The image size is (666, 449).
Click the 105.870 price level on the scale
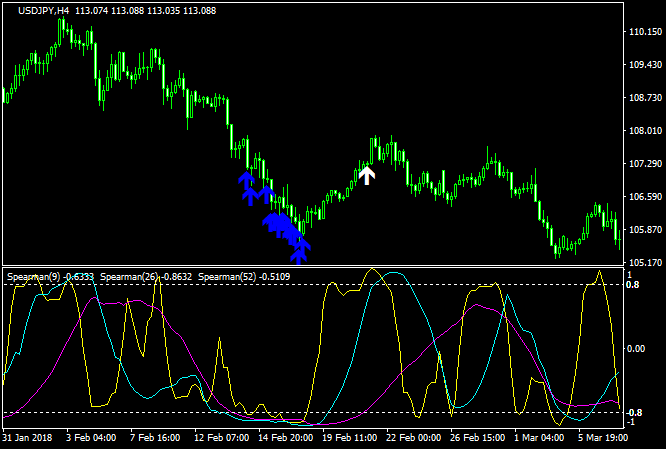[x=645, y=229]
